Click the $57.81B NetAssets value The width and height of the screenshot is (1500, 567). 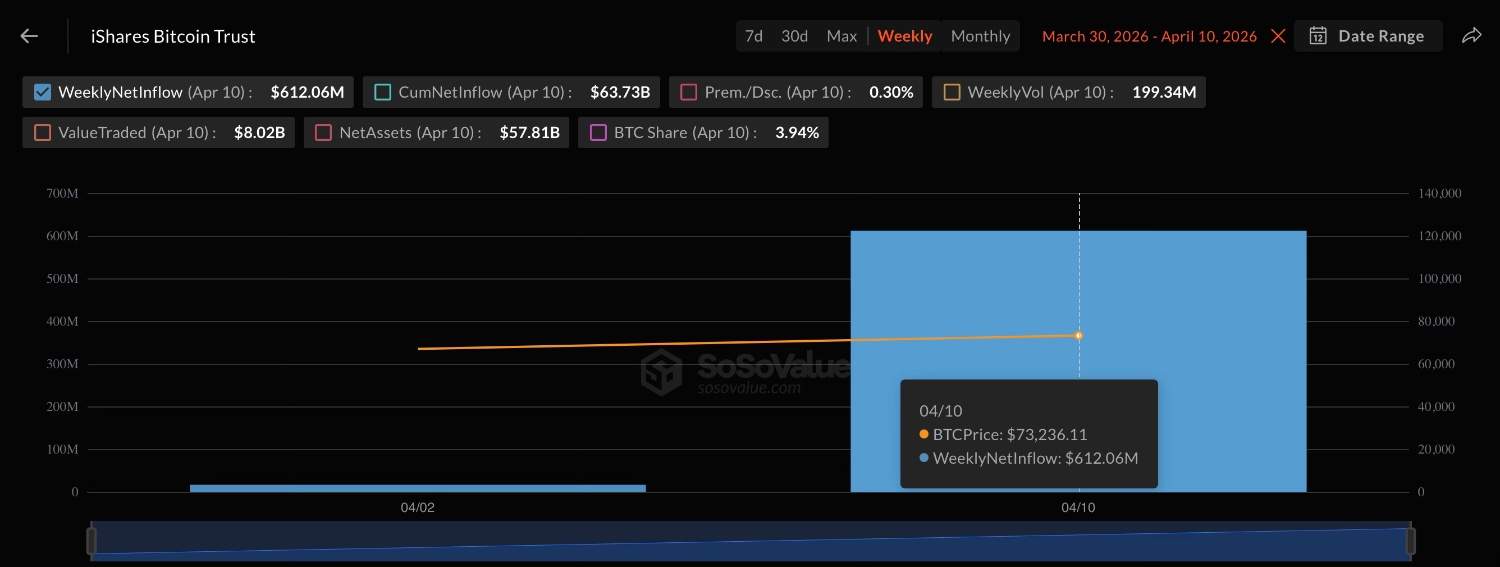[x=529, y=132]
